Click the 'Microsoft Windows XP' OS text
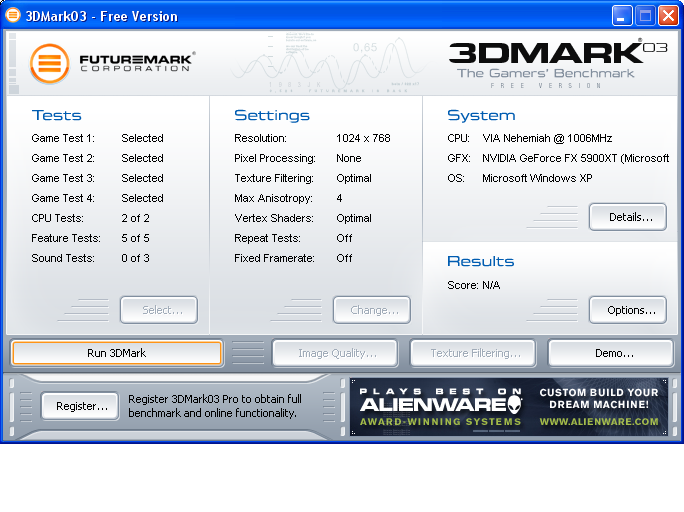Screen dimensions: 684x512 click(x=537, y=178)
